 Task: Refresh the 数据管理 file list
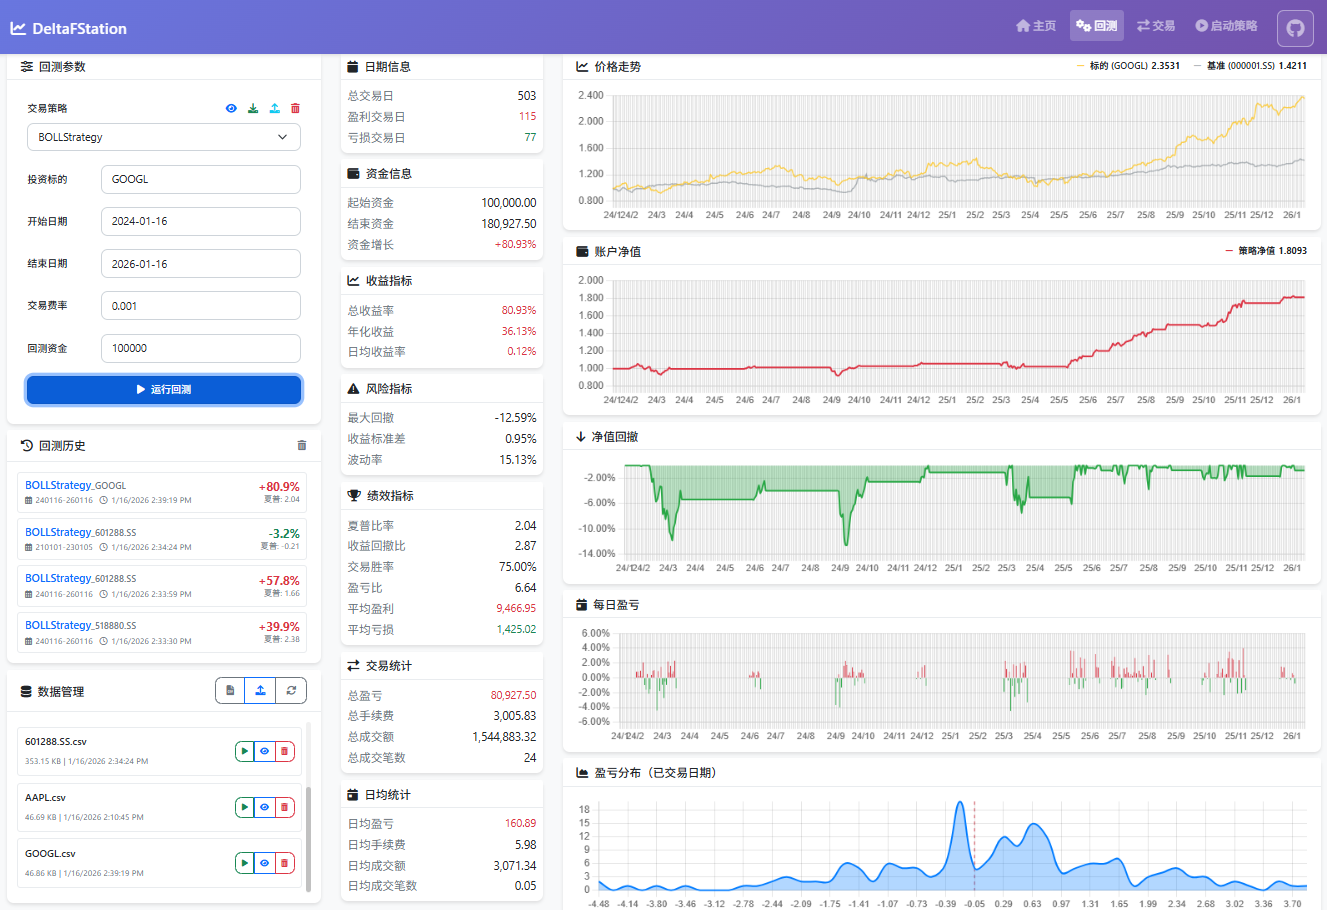tap(291, 690)
